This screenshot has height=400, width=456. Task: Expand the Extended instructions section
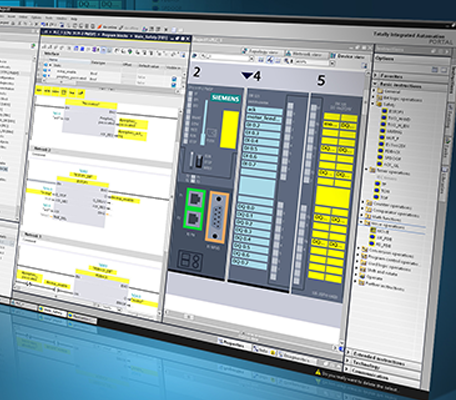click(348, 352)
